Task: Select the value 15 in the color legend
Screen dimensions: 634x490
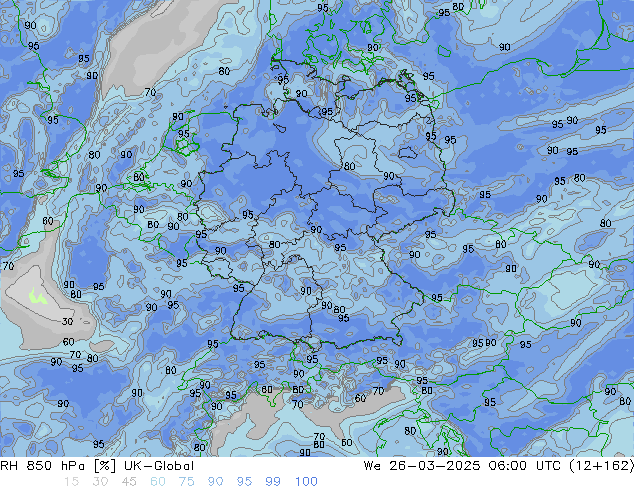Action: 71,482
